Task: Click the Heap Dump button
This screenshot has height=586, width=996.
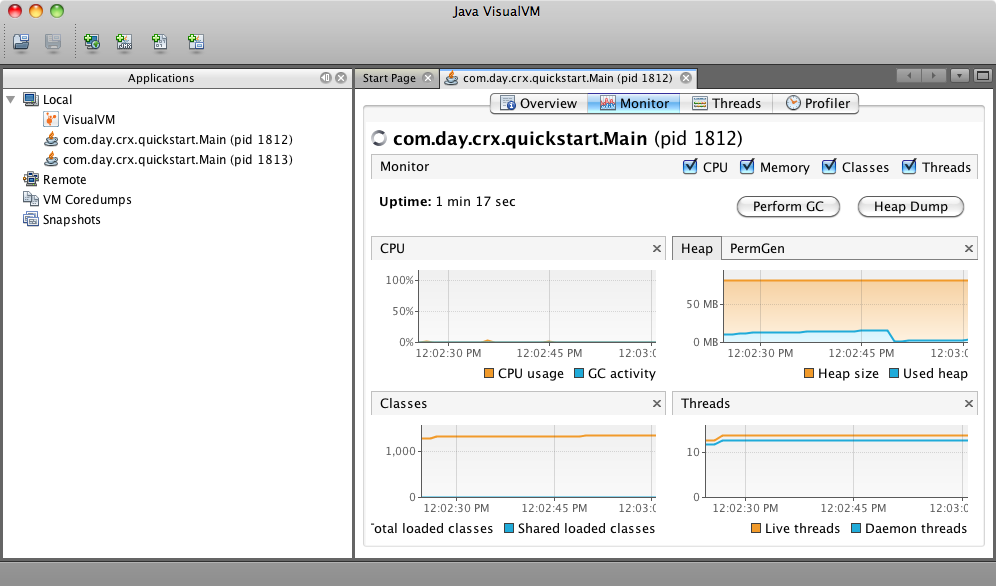Action: [910, 206]
